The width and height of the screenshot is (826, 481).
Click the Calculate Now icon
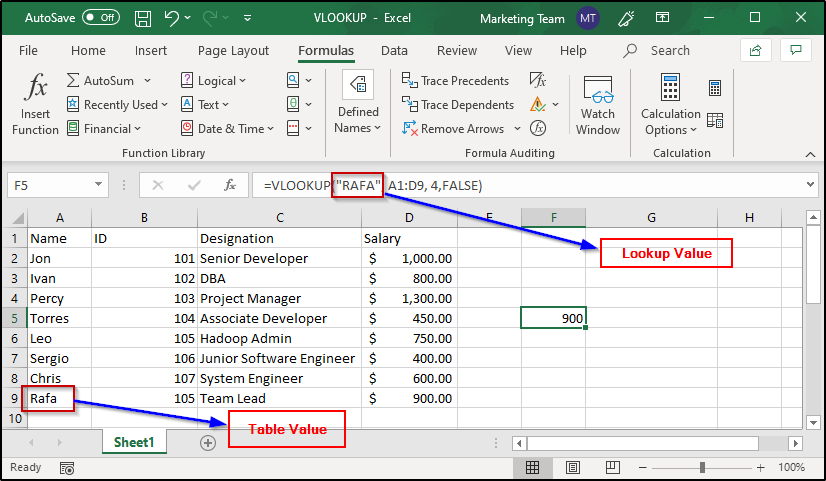pos(715,88)
